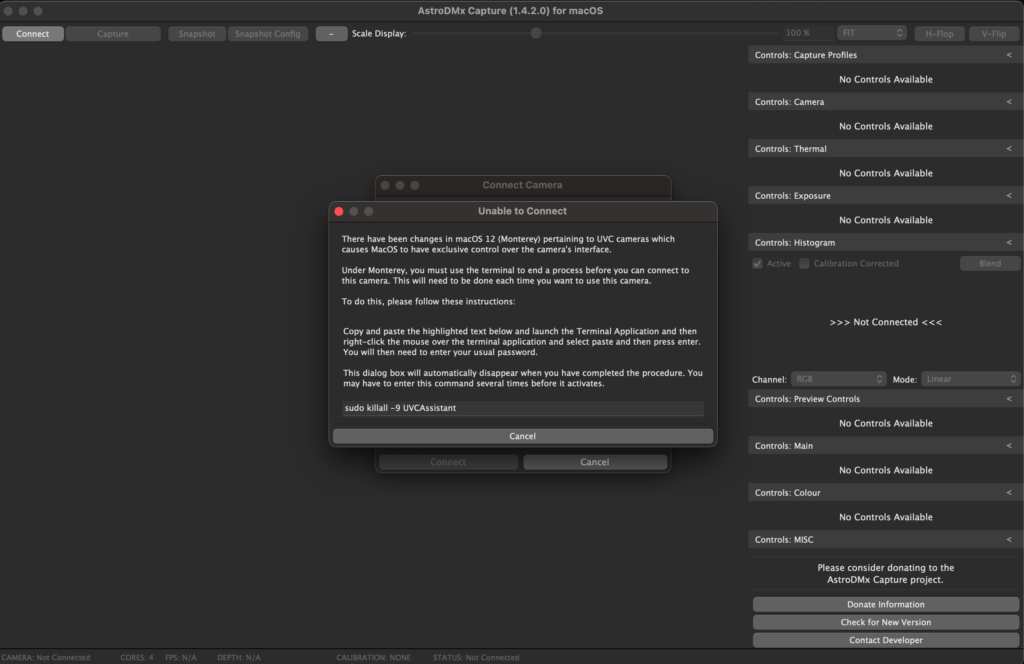1024x664 pixels.
Task: Open the Channel RGB dropdown
Action: (x=838, y=379)
